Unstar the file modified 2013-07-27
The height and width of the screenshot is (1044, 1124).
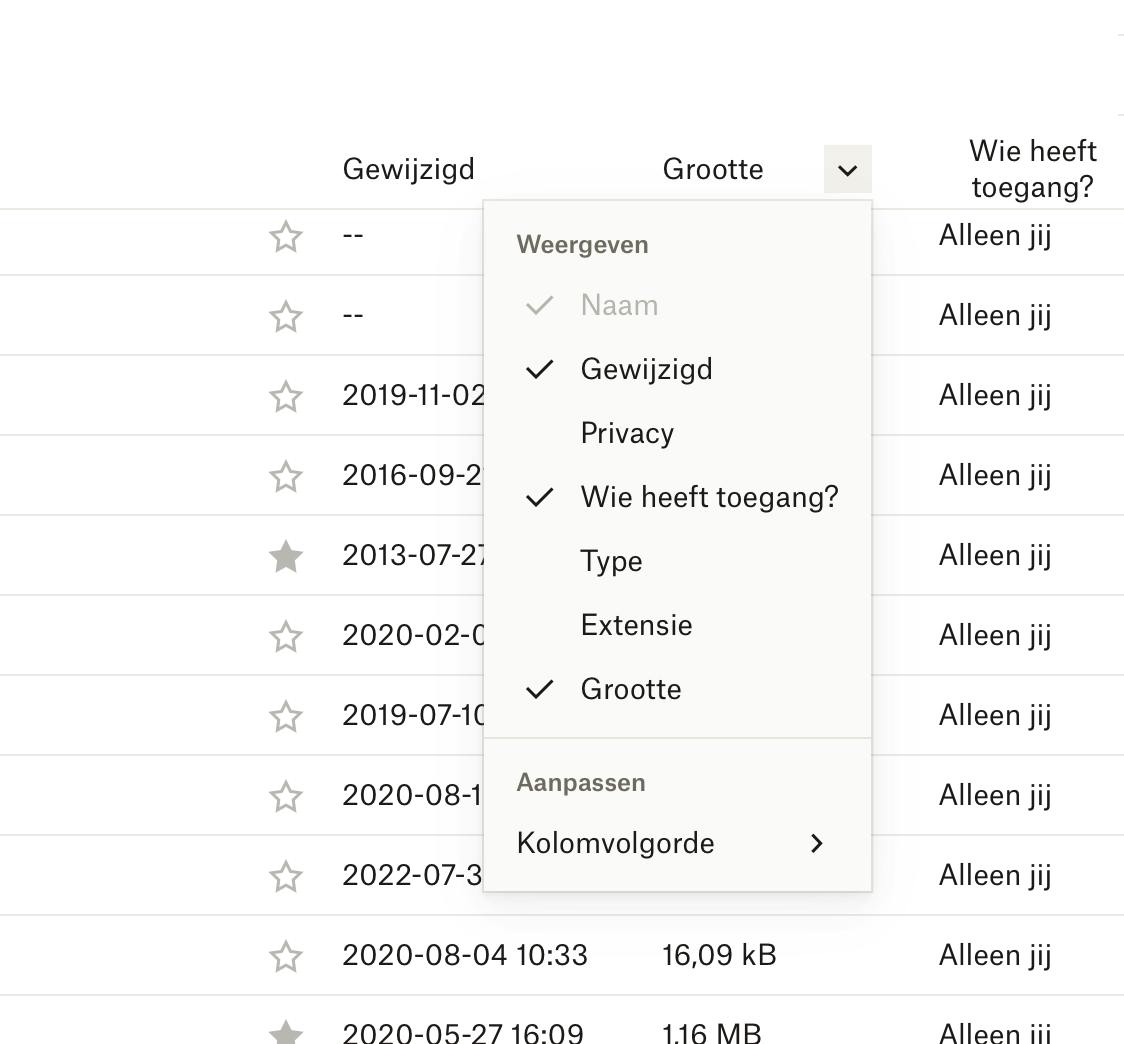pyautogui.click(x=286, y=556)
